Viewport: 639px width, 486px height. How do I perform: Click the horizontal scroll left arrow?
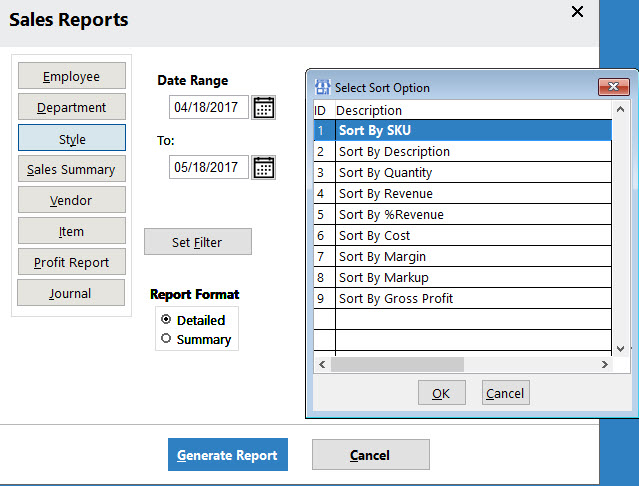pos(322,364)
